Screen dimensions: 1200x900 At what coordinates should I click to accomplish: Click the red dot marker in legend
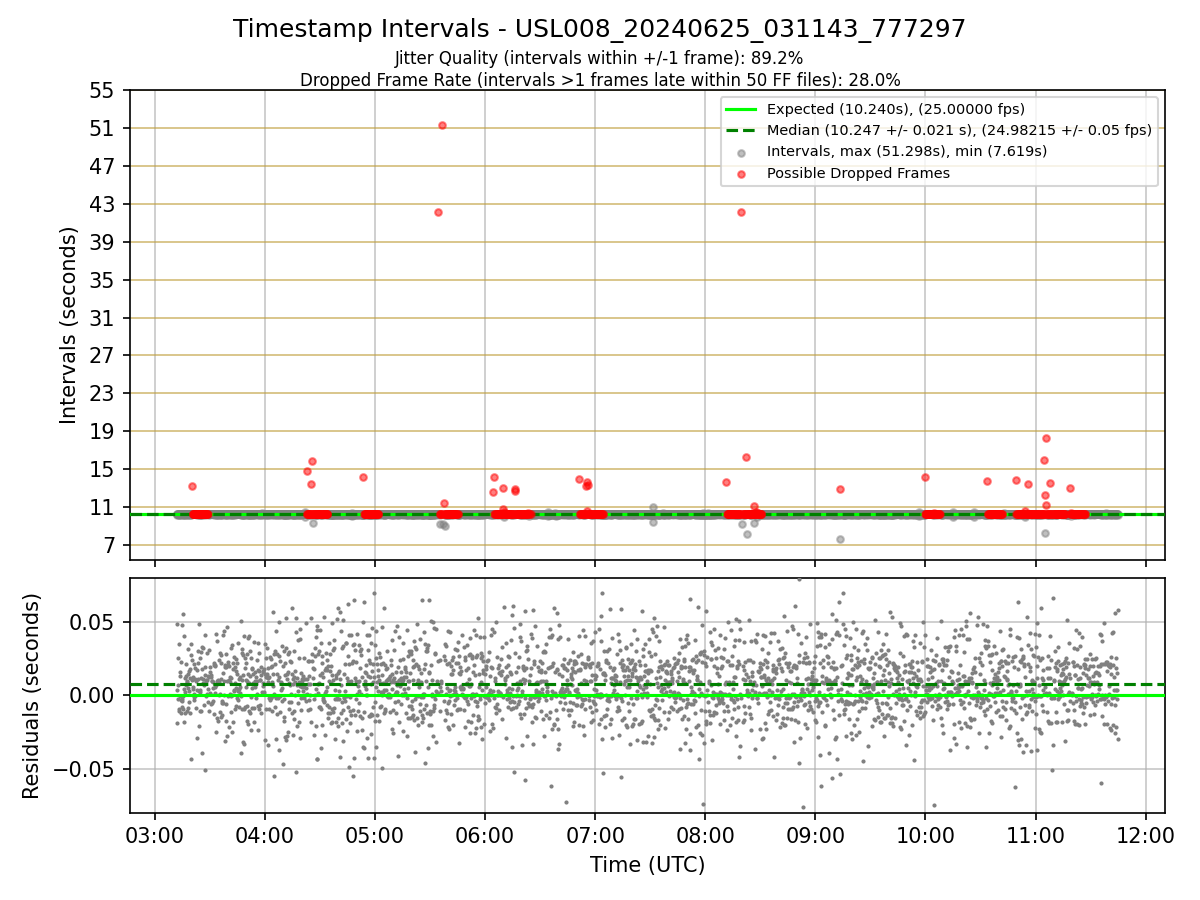pos(741,174)
